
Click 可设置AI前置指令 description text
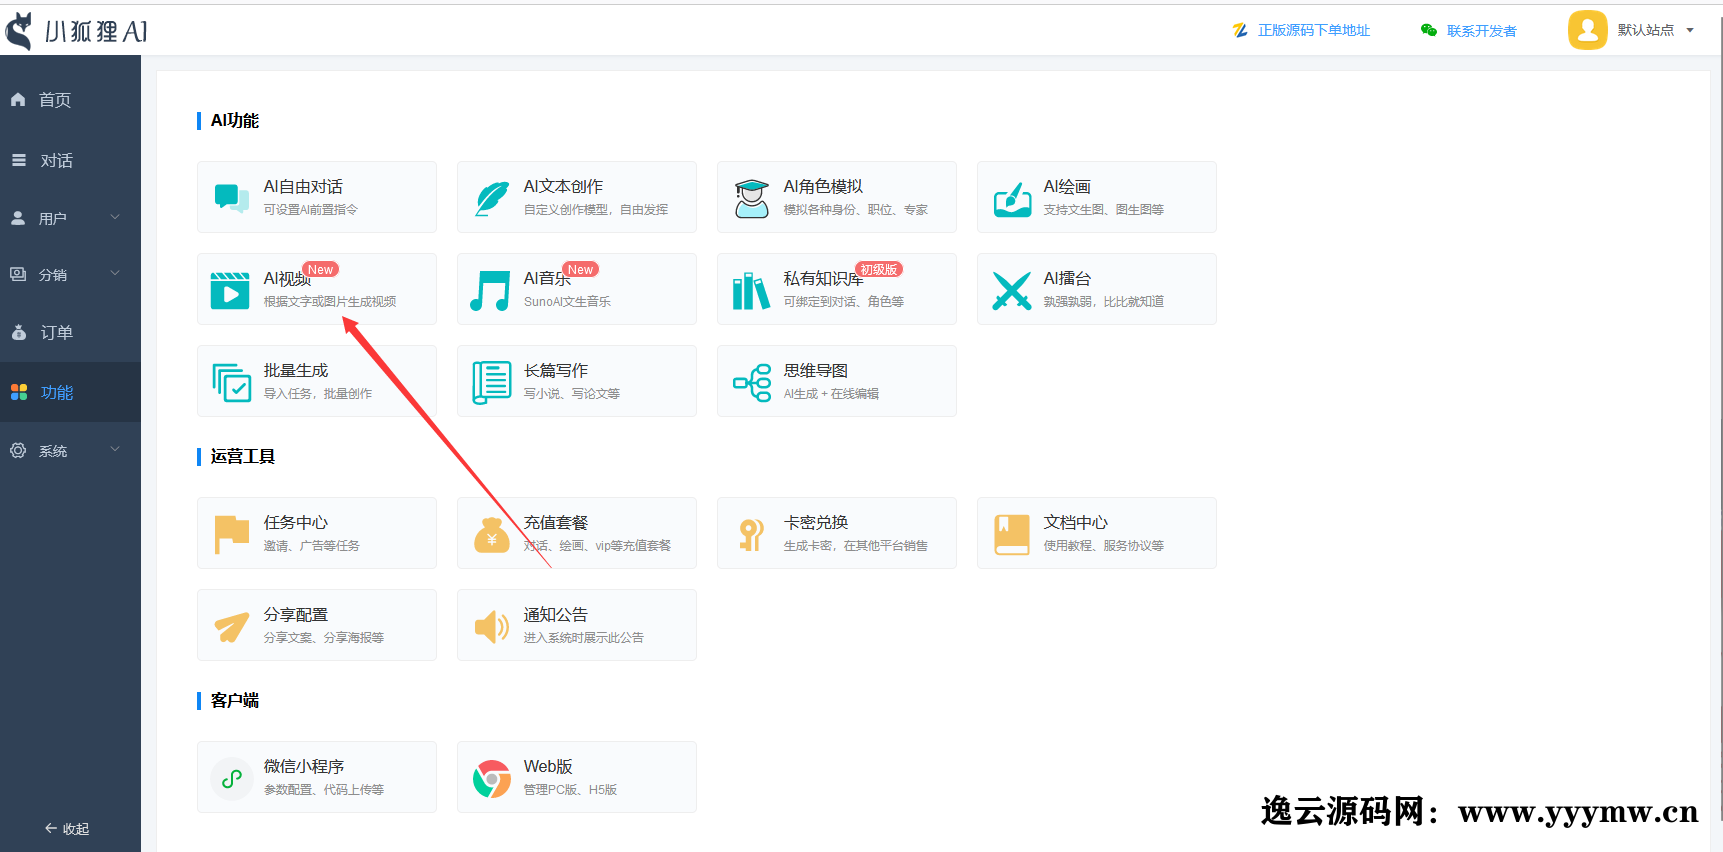[310, 210]
